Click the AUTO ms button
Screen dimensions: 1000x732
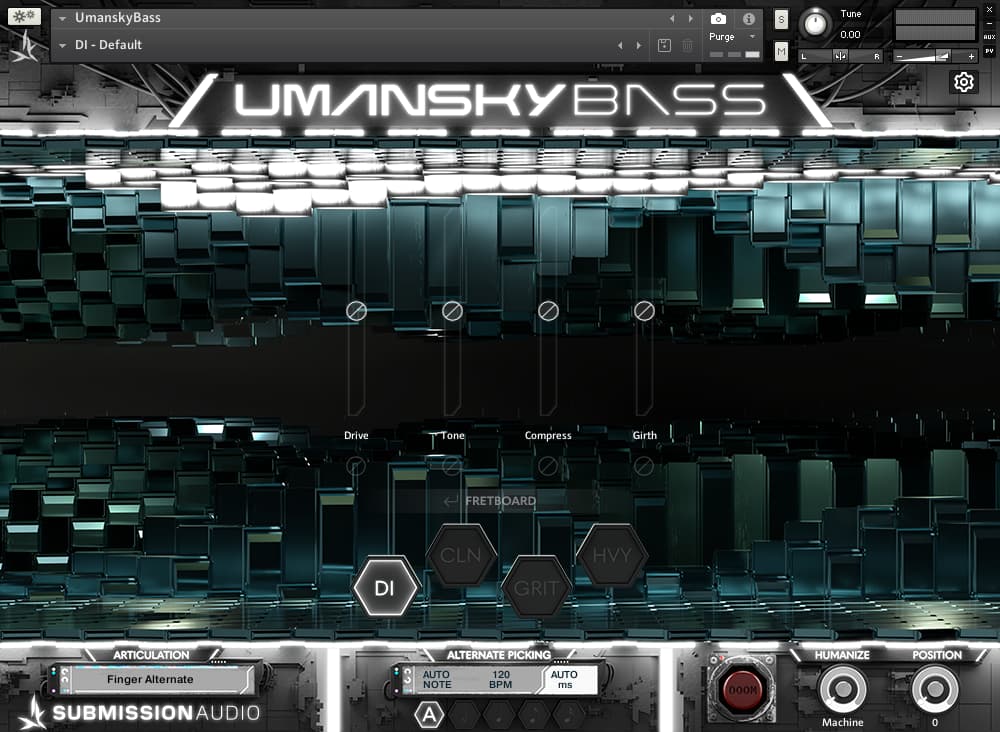(566, 678)
